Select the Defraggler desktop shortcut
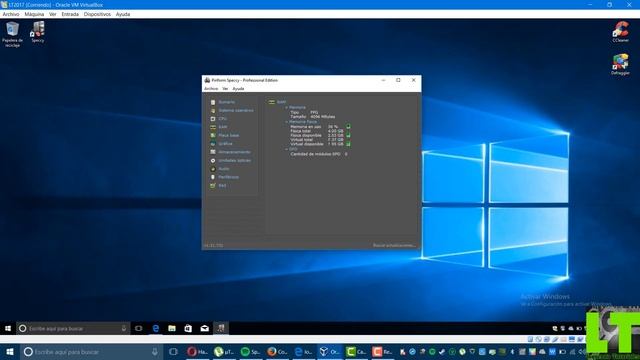Screen dimensions: 640x360 point(620,64)
